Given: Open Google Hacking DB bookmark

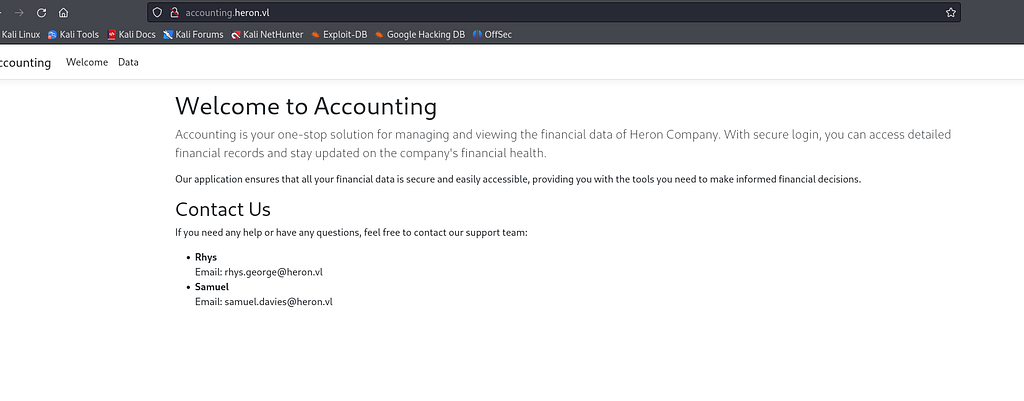Looking at the screenshot, I should tap(420, 35).
